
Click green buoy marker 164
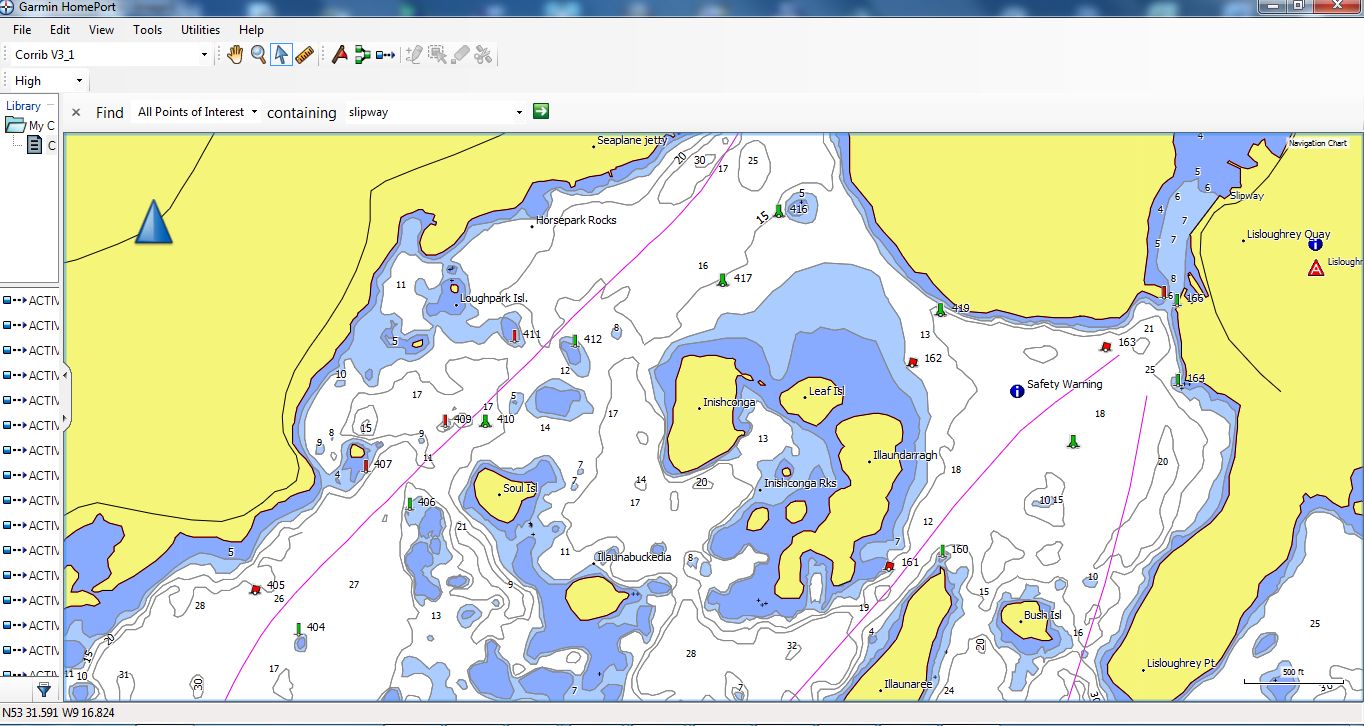pos(1178,380)
